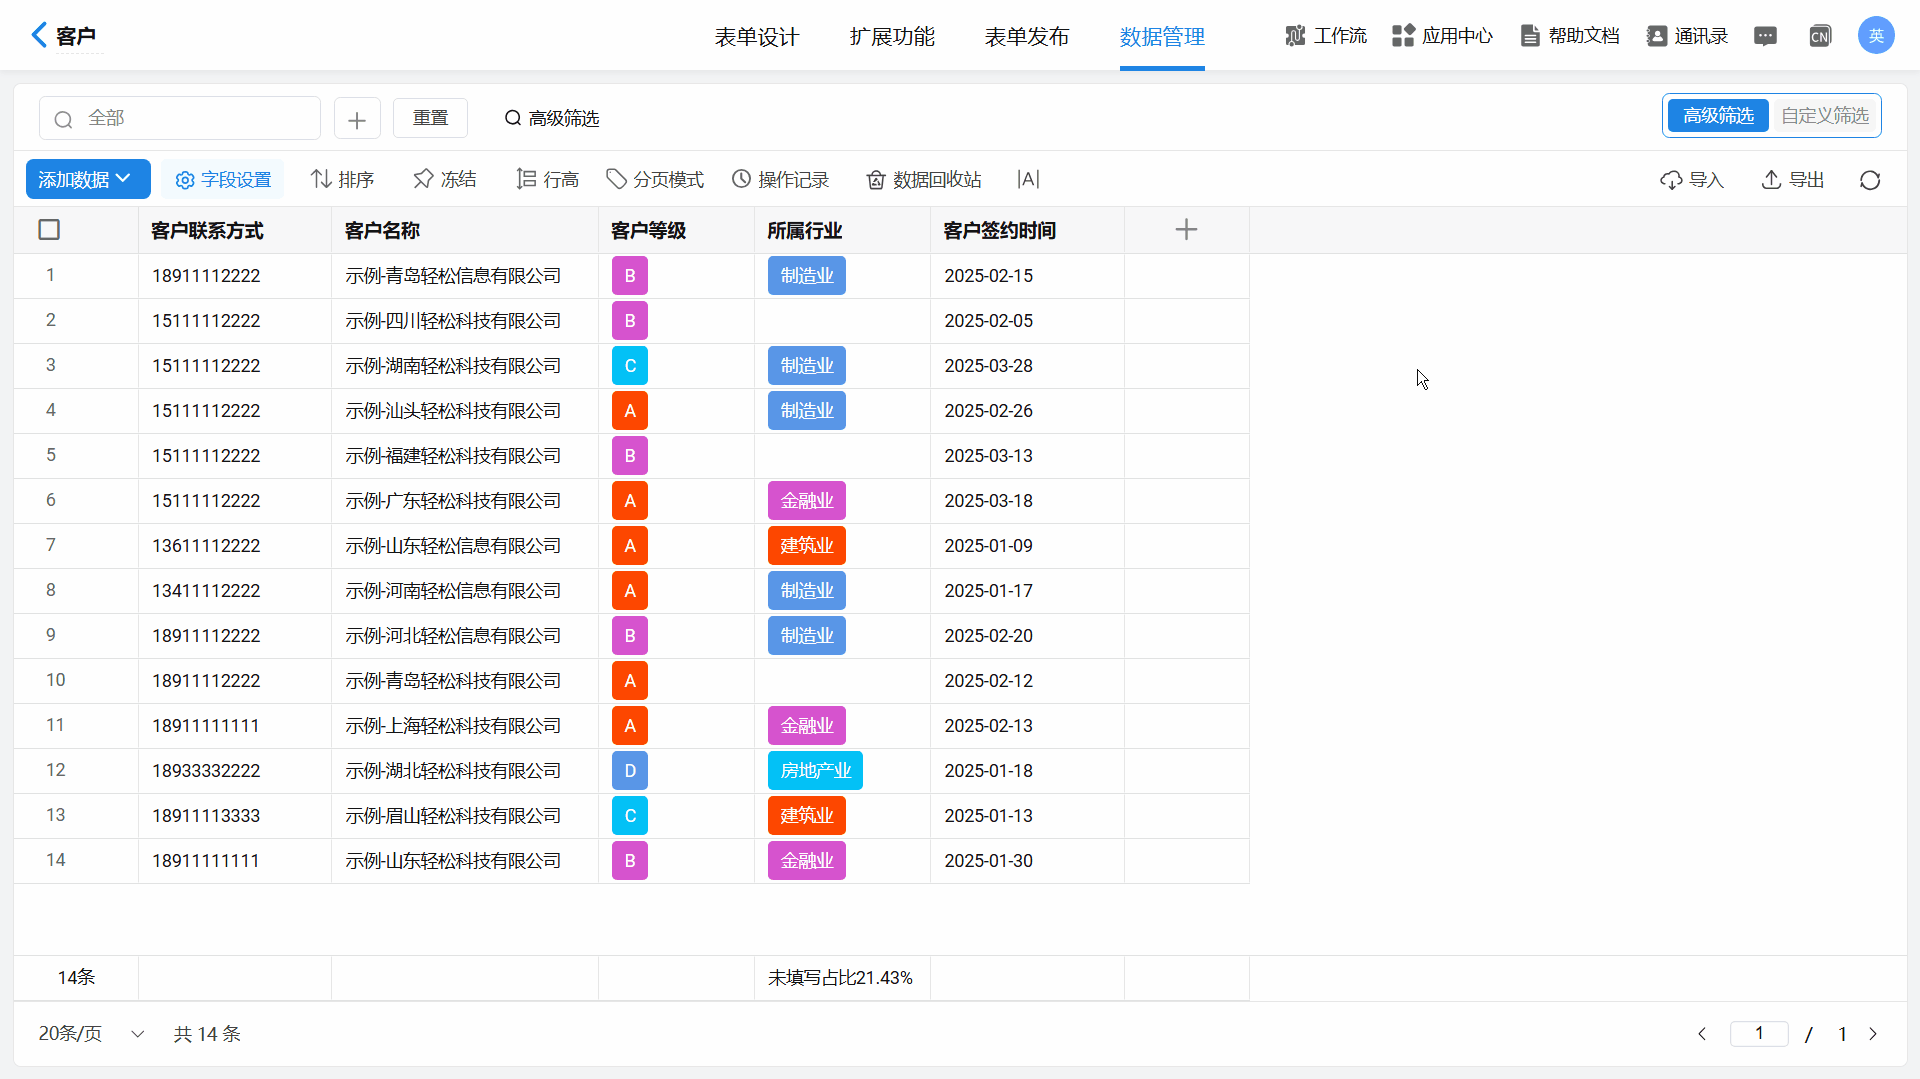The image size is (1920, 1079).
Task: Refresh the table data
Action: coord(1870,180)
